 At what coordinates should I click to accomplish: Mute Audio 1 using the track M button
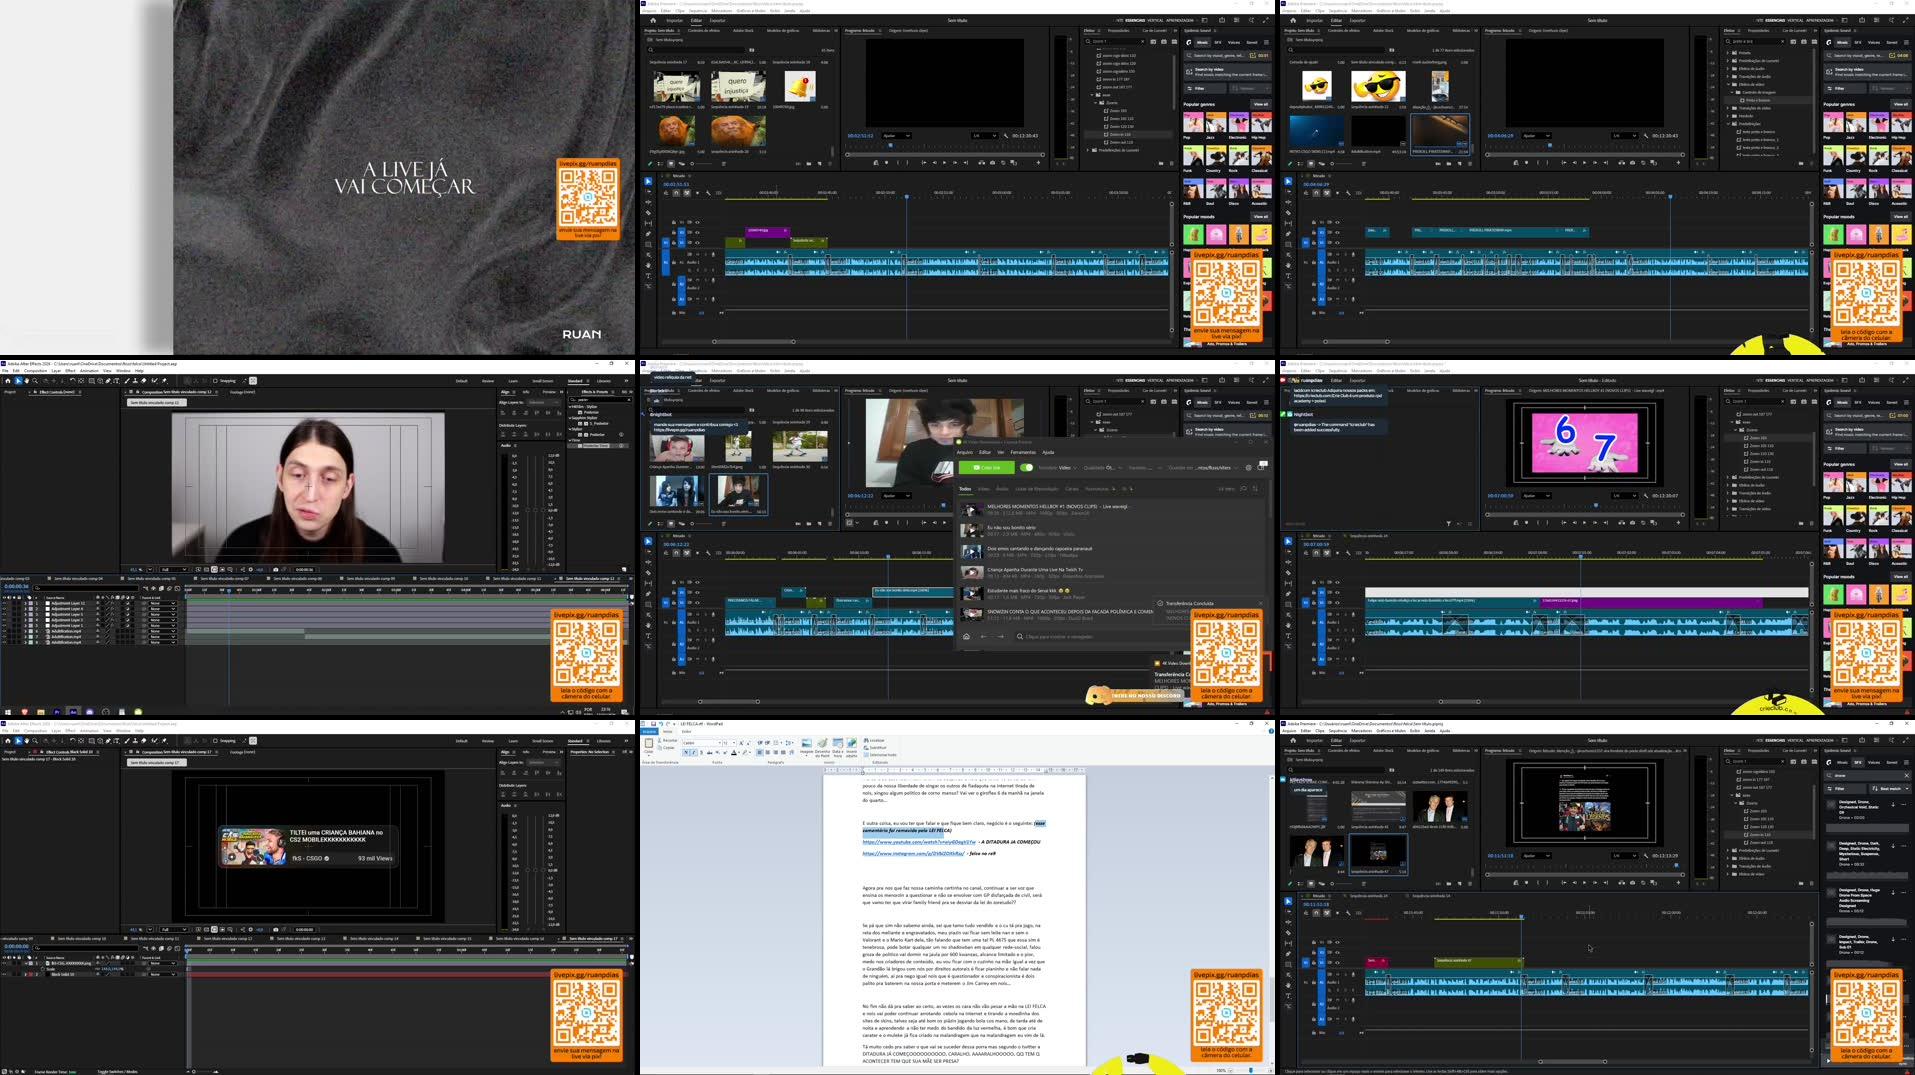[690, 254]
